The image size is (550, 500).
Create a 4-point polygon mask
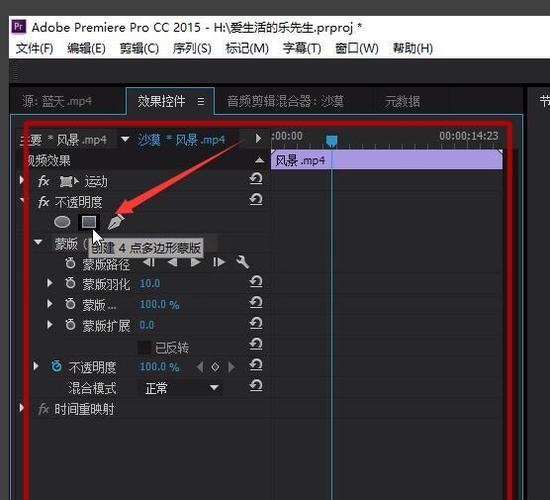coord(89,222)
